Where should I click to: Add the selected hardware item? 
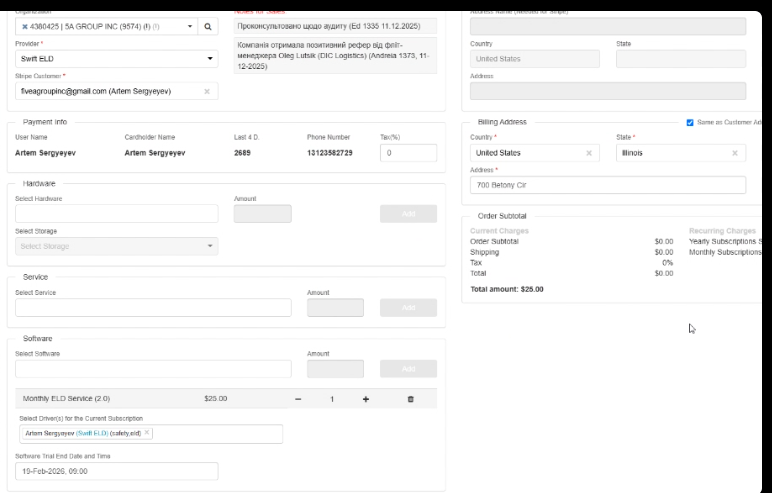[x=408, y=214]
